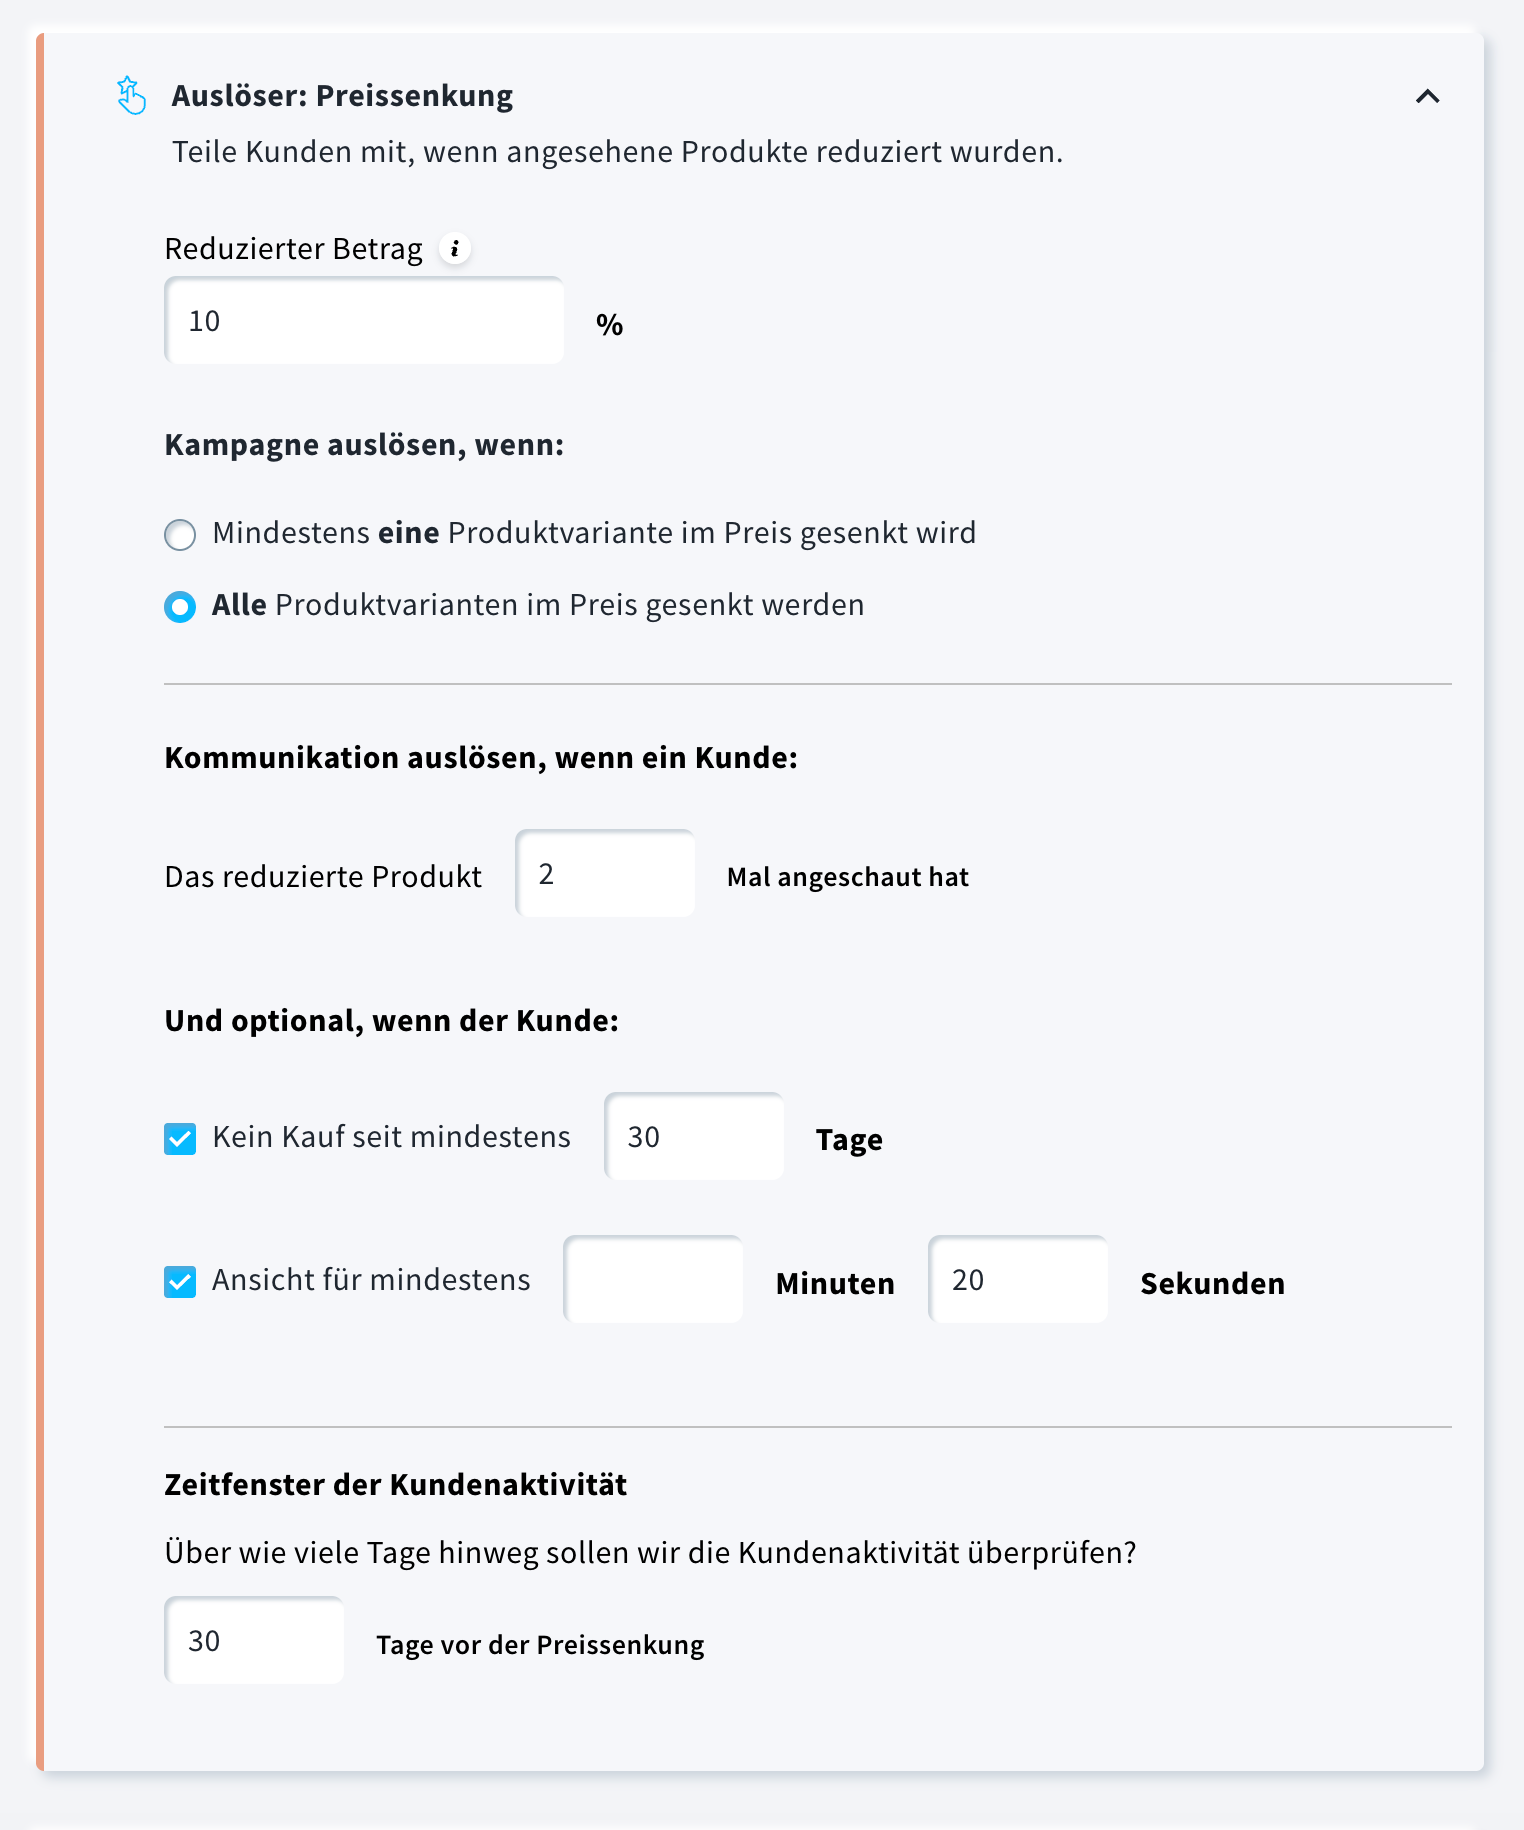
Task: Click the price-drop trigger hand icon
Action: 131,96
